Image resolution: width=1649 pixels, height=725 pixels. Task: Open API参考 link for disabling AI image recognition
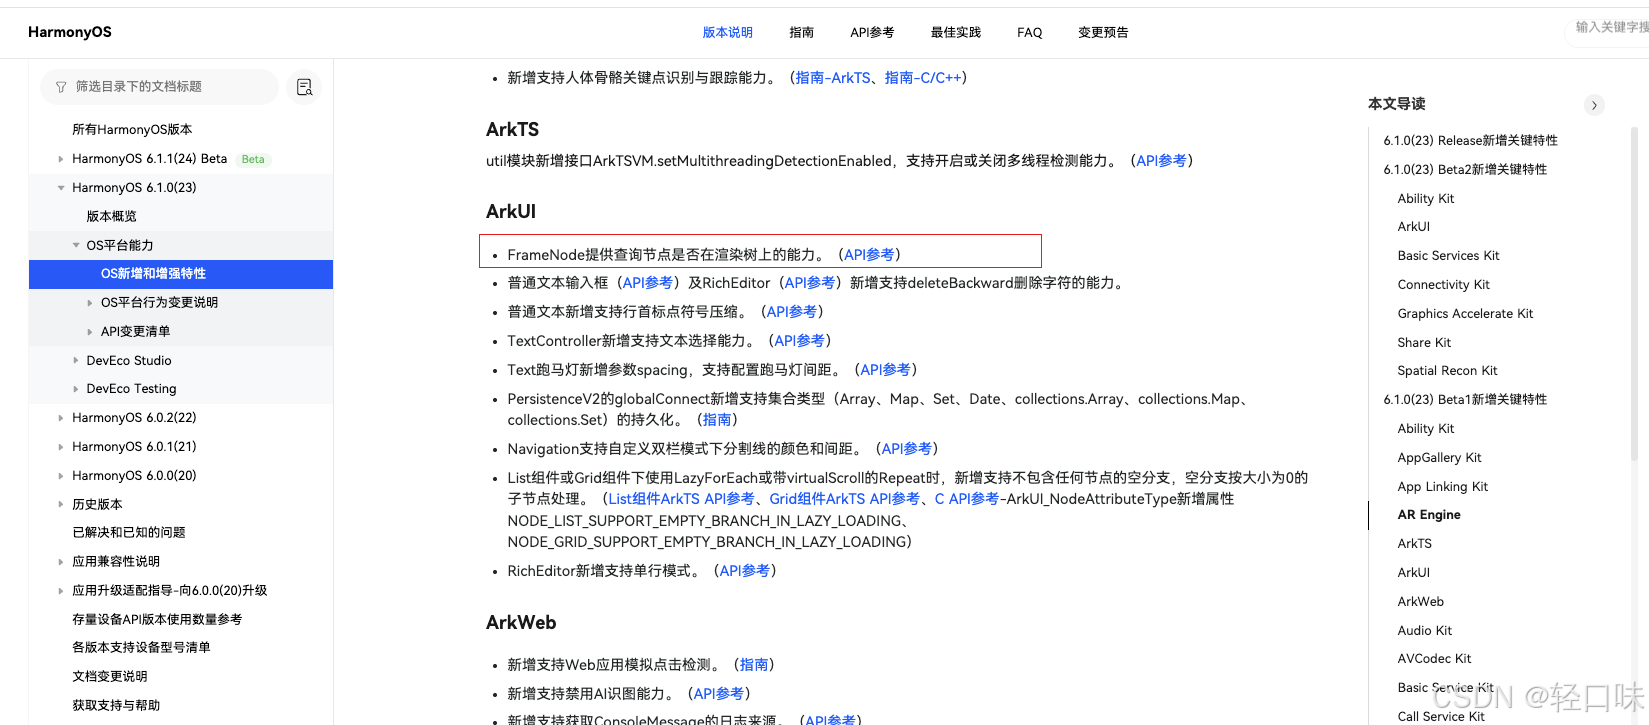[x=718, y=694]
